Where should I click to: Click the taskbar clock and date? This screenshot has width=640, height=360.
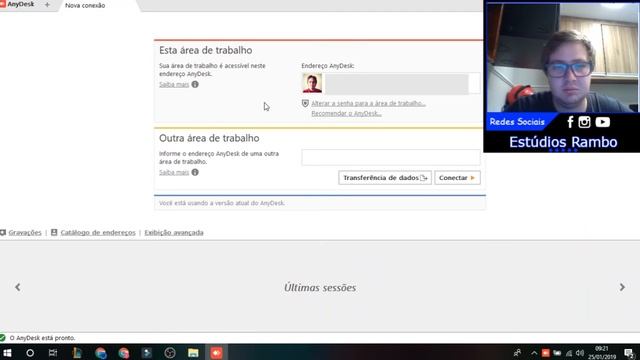602,353
